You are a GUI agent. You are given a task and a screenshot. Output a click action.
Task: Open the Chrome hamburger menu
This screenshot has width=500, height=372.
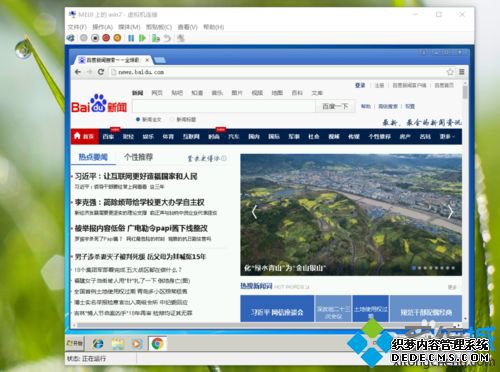(462, 72)
